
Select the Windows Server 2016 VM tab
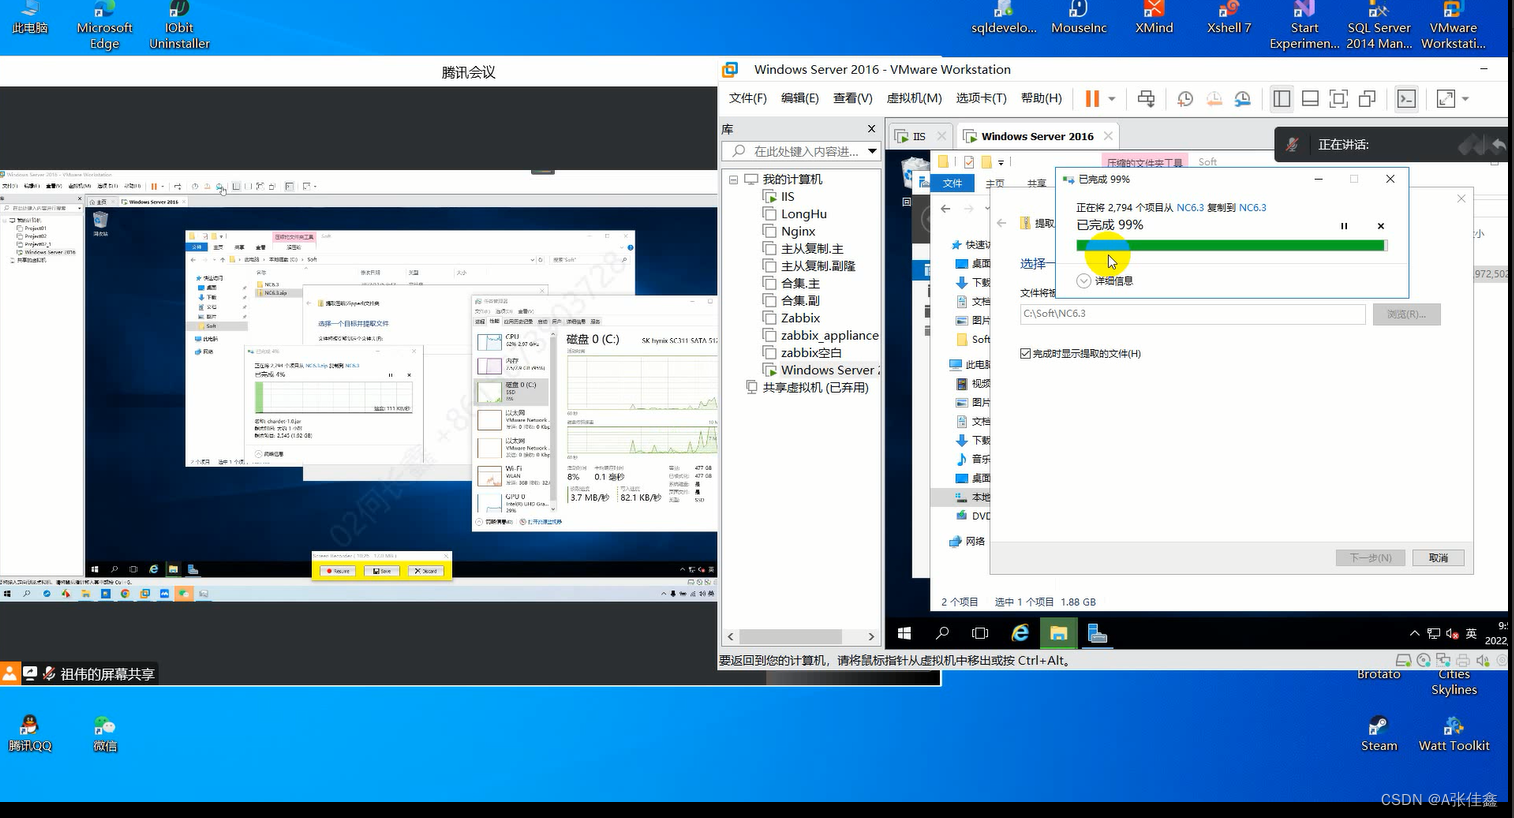1037,136
